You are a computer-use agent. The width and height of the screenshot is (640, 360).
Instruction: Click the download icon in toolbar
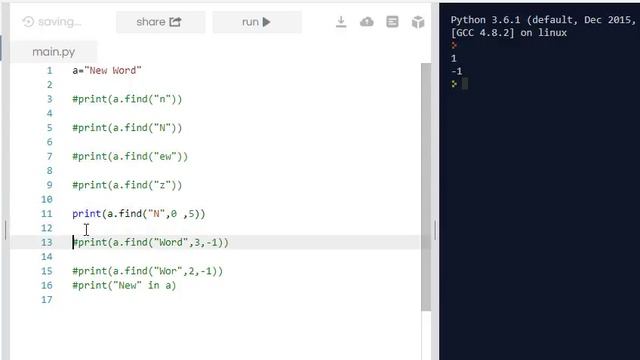[x=341, y=22]
